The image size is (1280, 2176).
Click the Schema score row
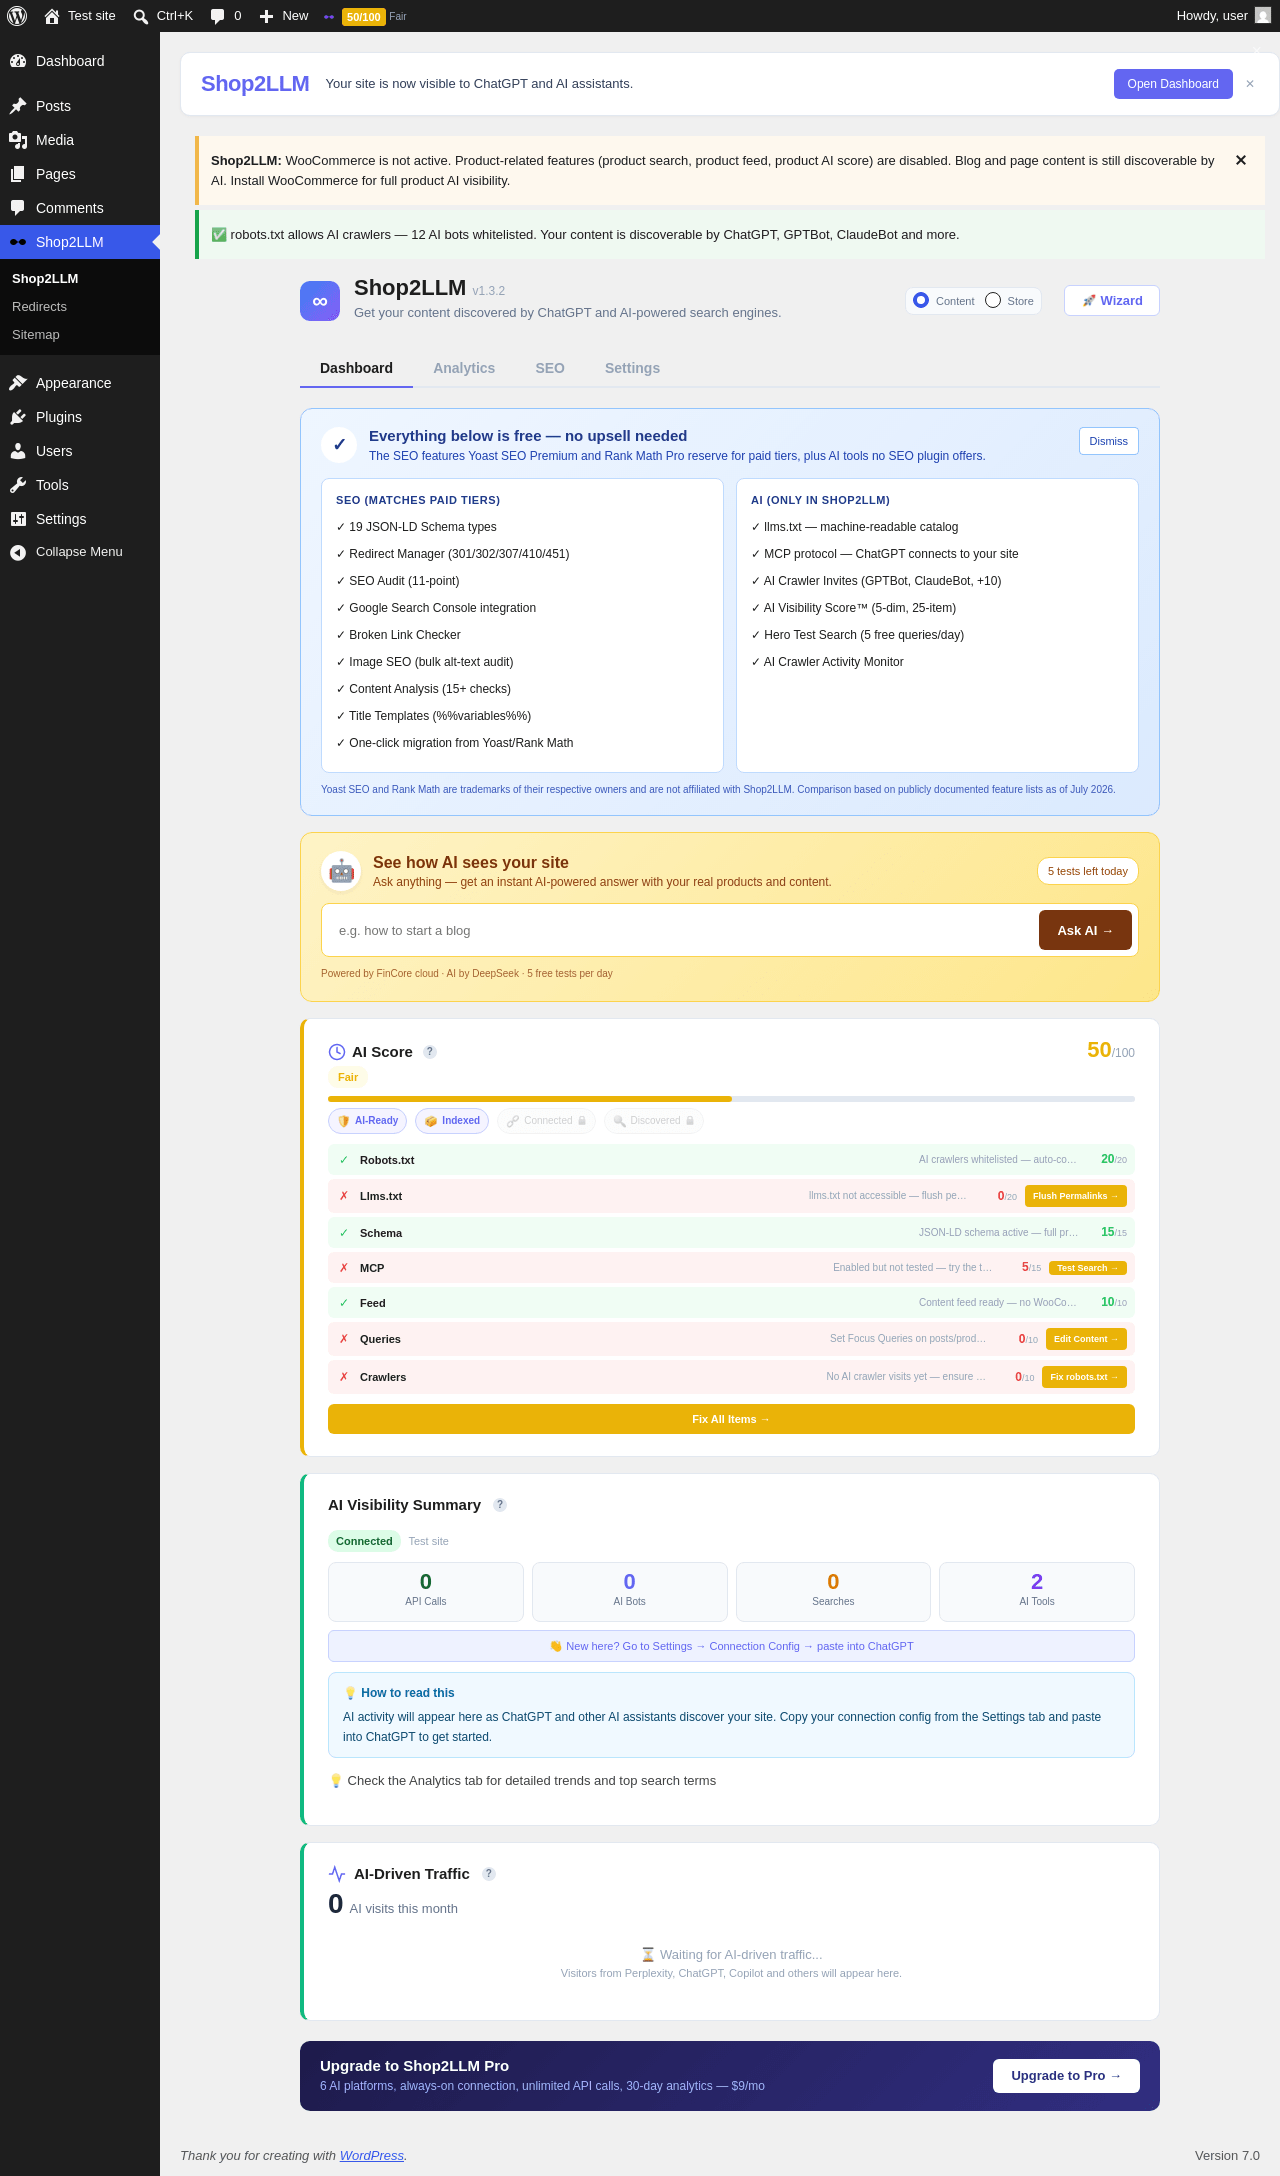tap(731, 1233)
